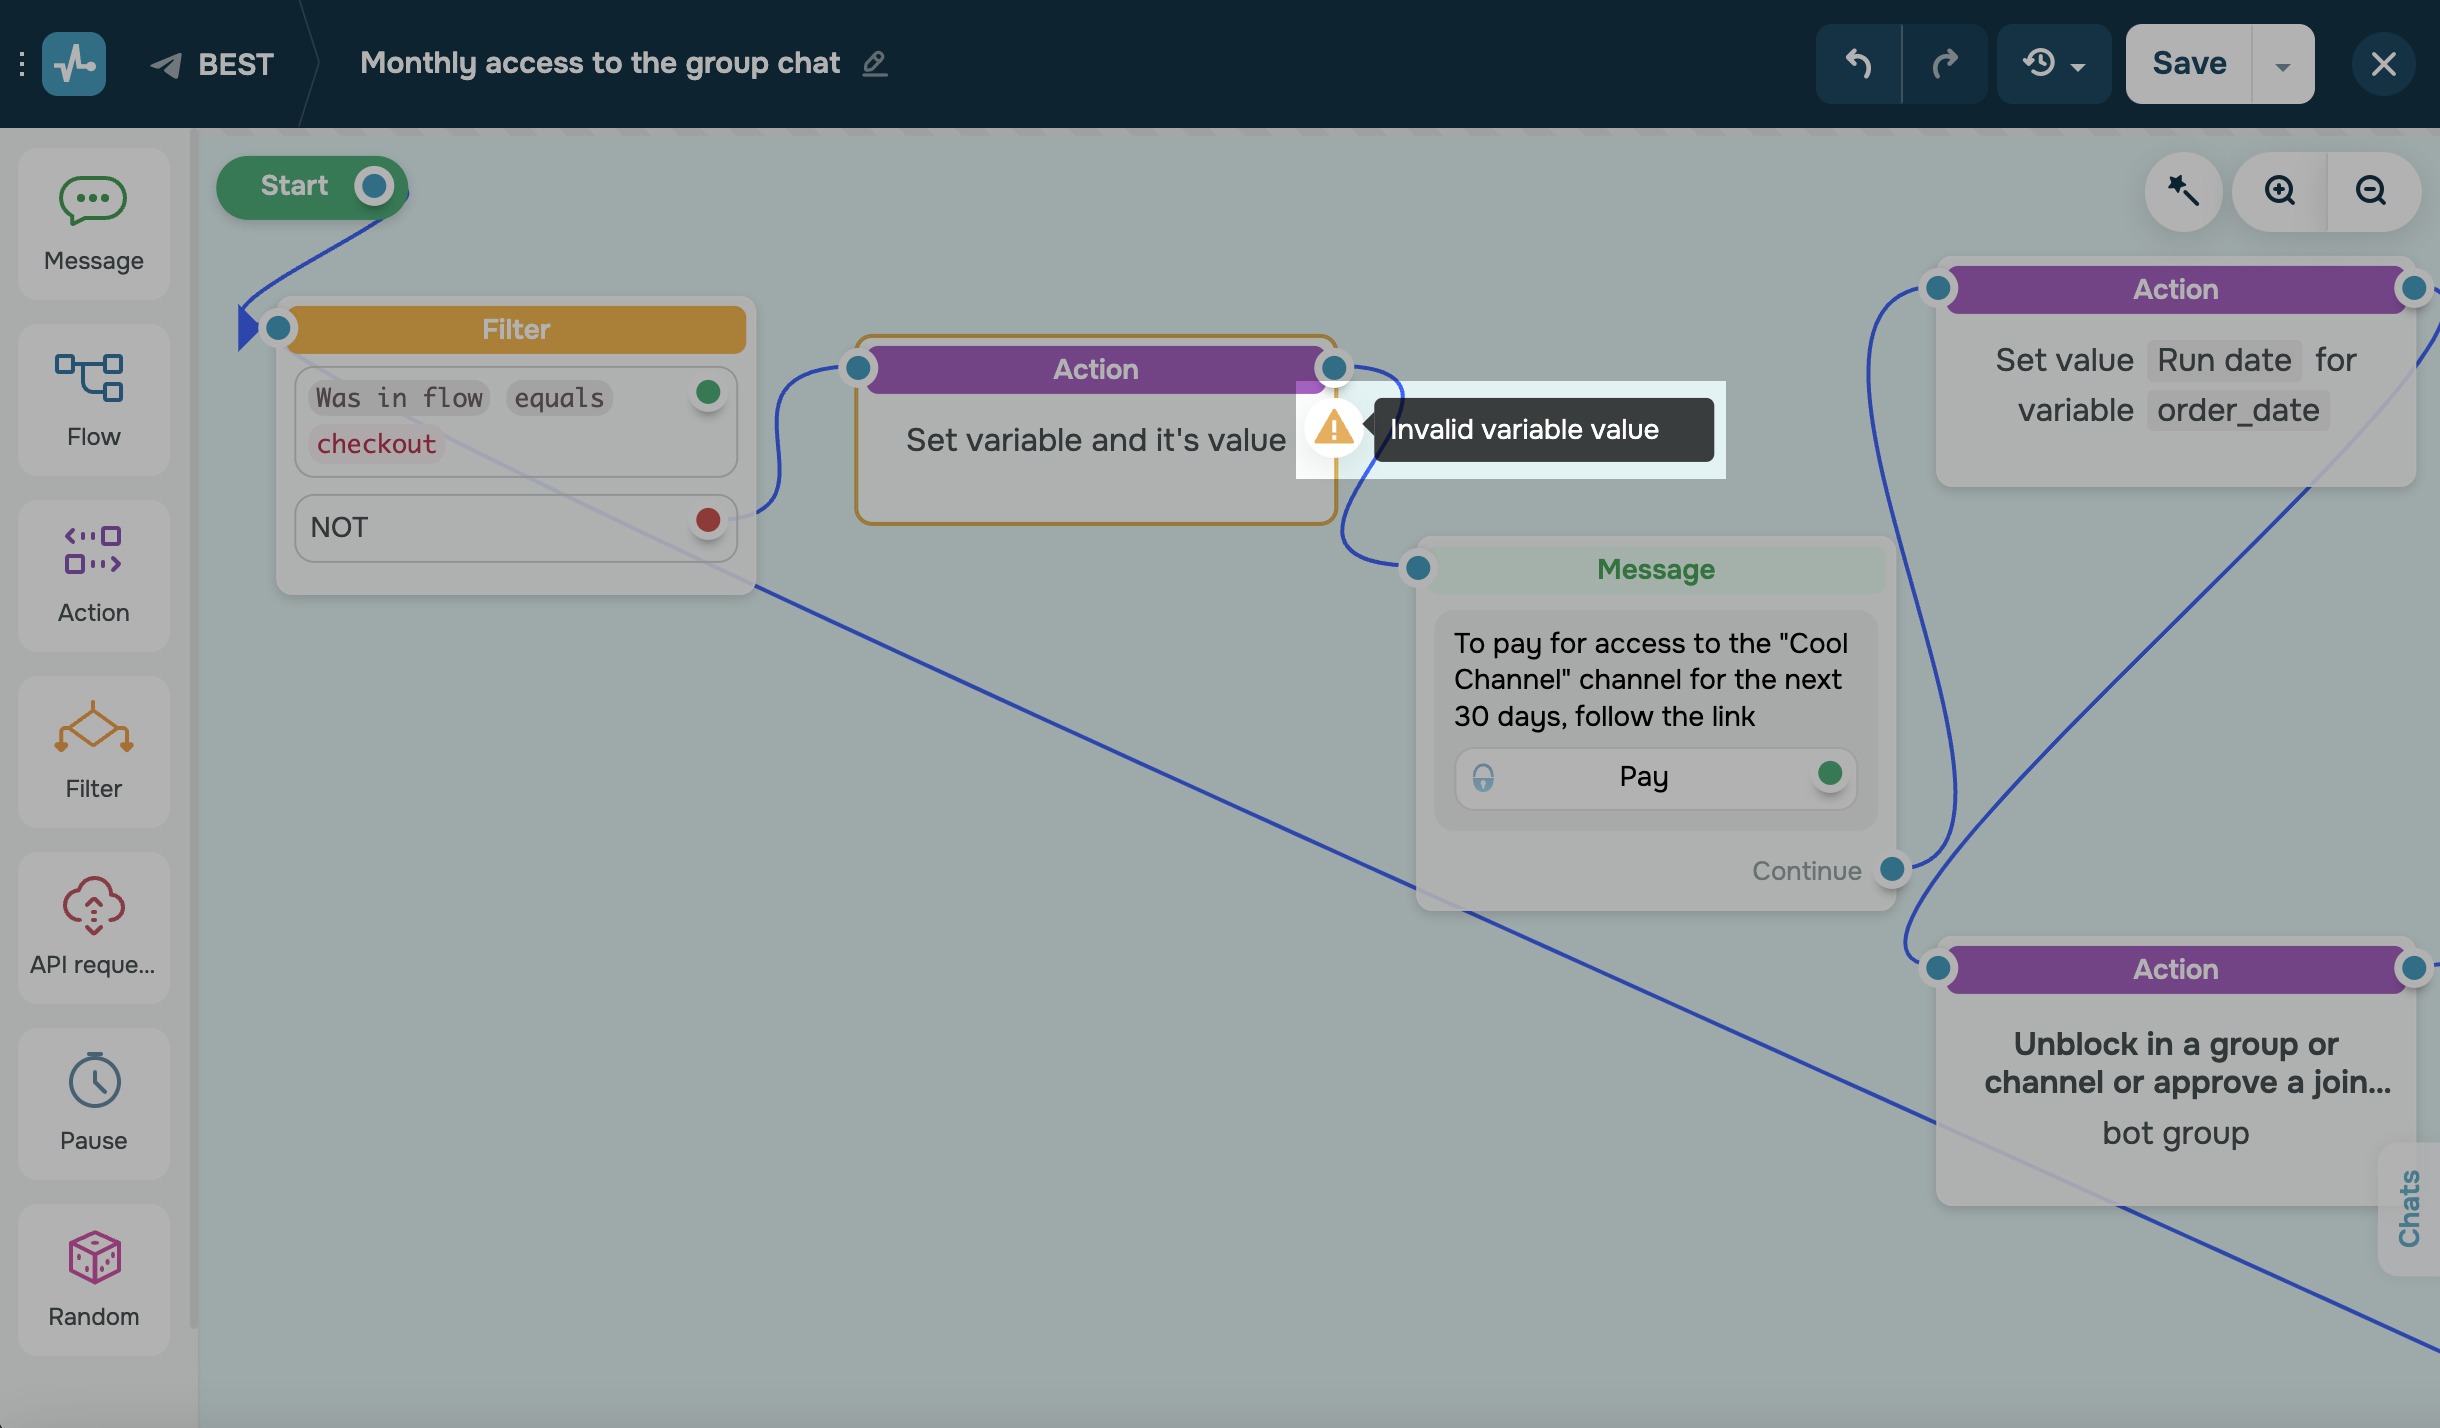Open the kebab menu at top left
The height and width of the screenshot is (1428, 2440).
point(21,63)
